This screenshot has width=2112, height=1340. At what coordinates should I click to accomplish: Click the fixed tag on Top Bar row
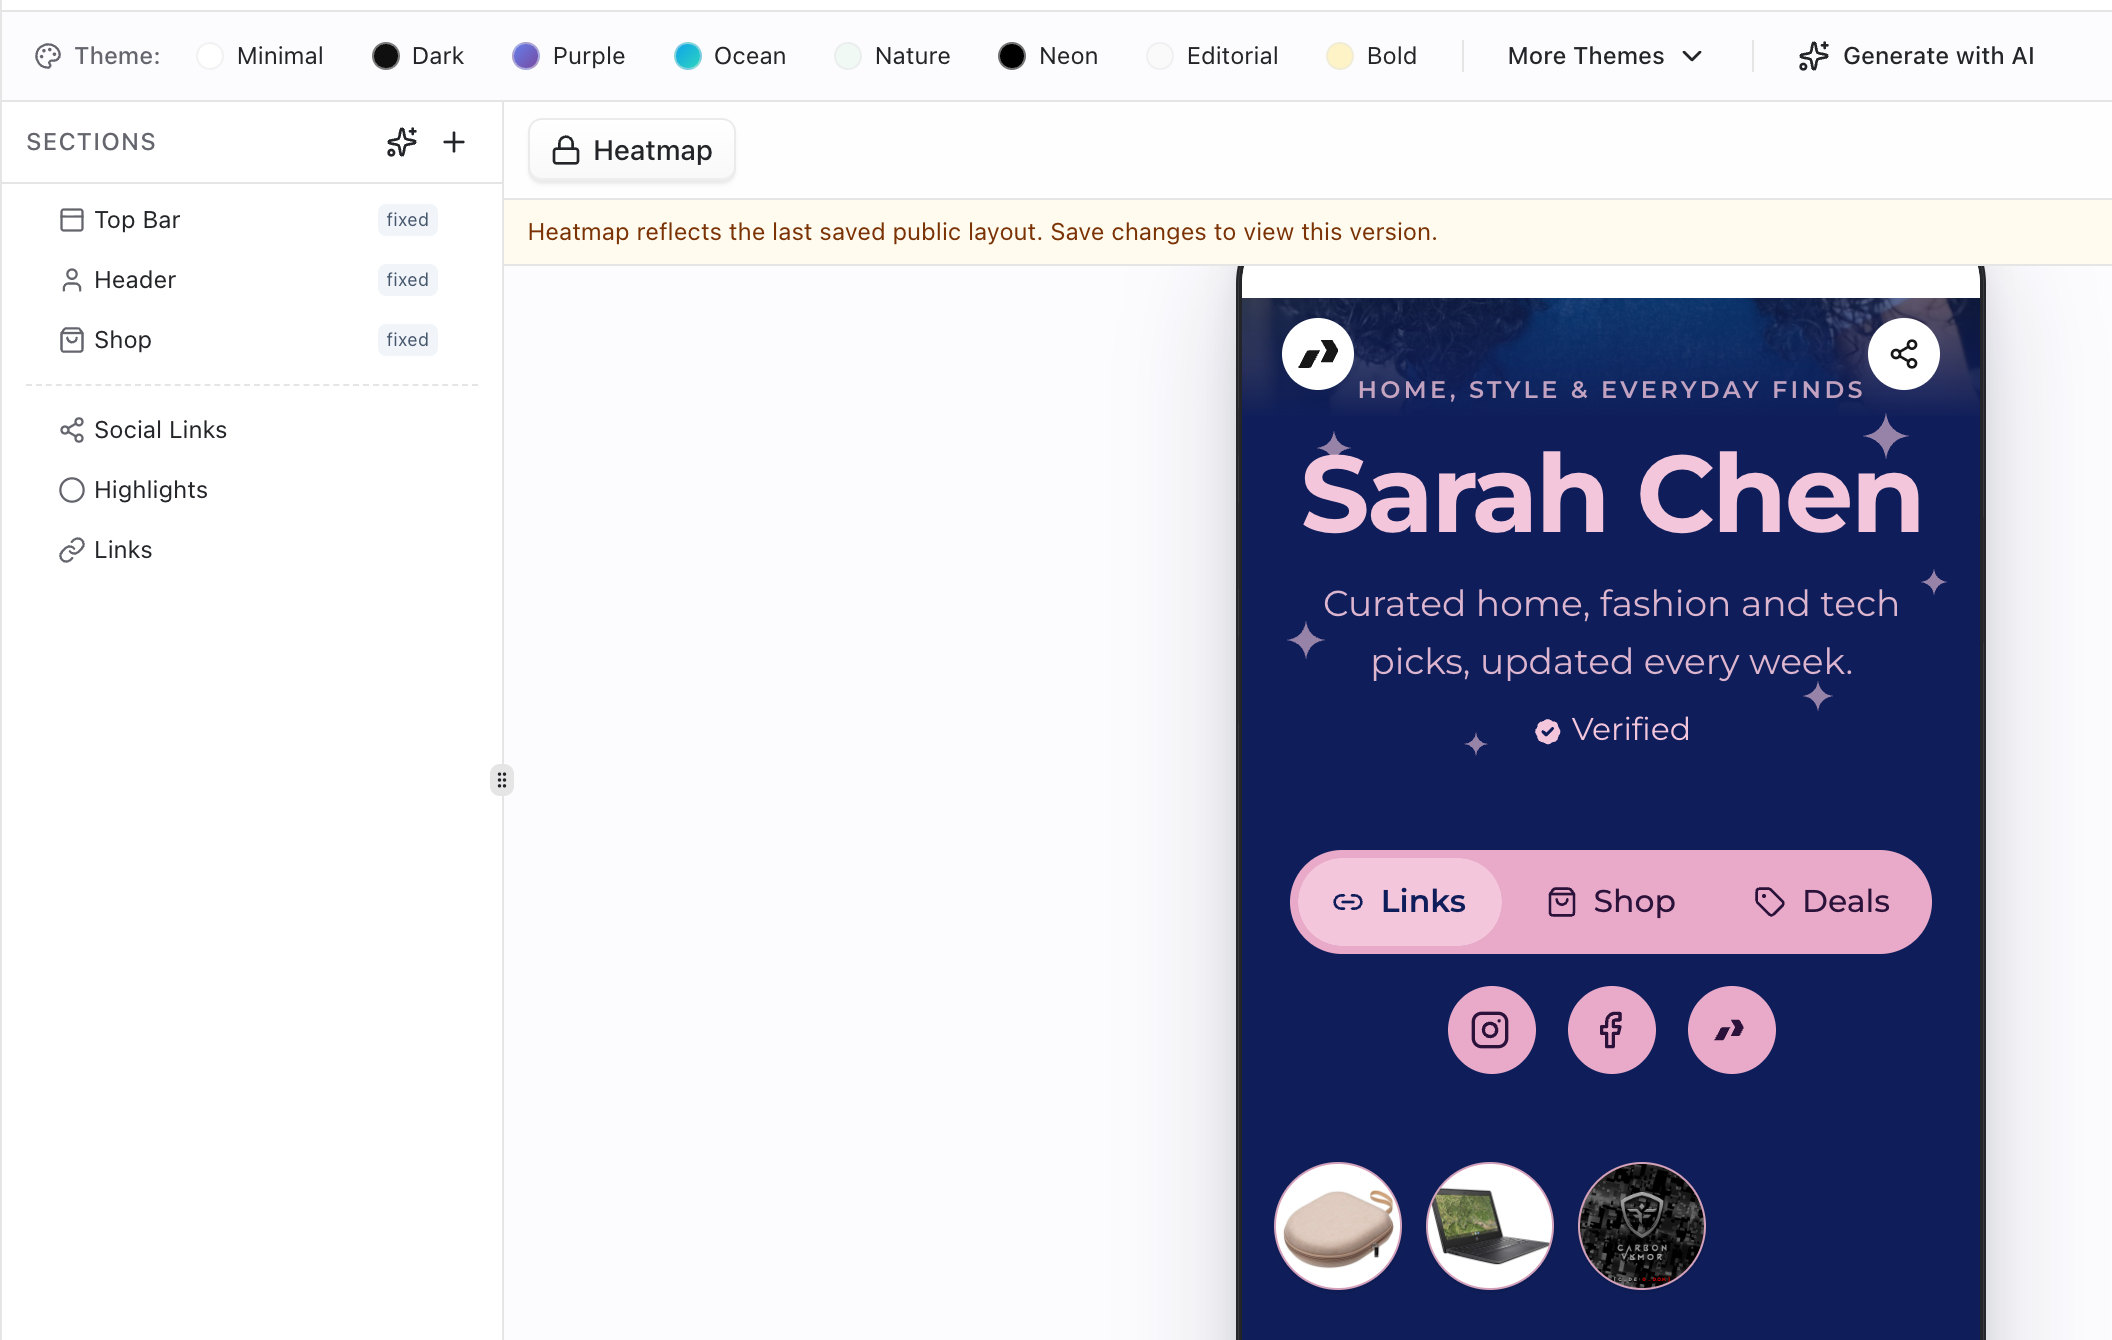point(407,220)
